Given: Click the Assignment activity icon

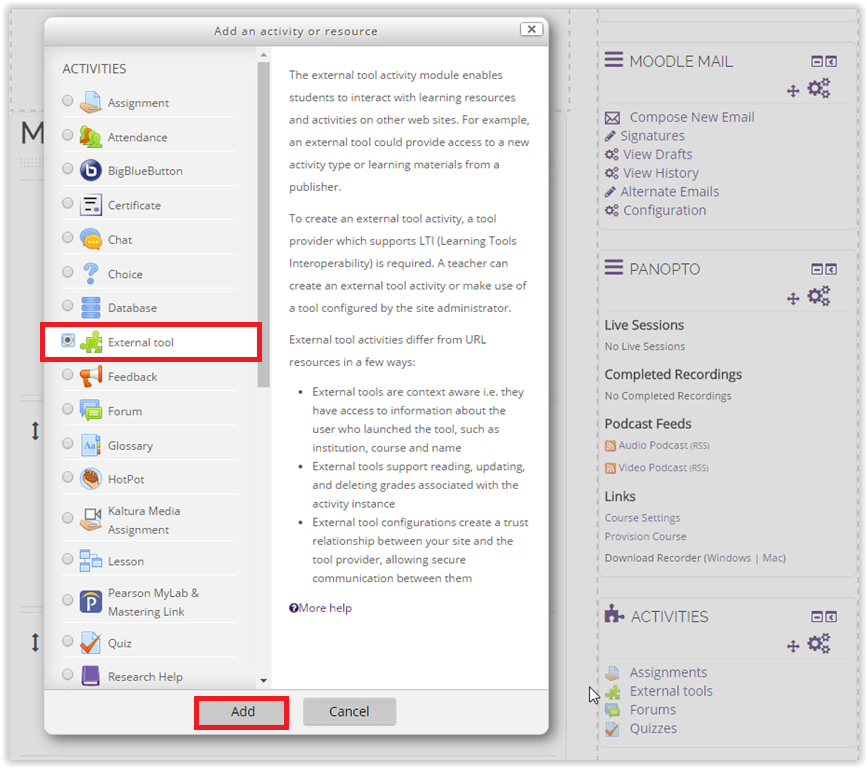Looking at the screenshot, I should coord(91,102).
